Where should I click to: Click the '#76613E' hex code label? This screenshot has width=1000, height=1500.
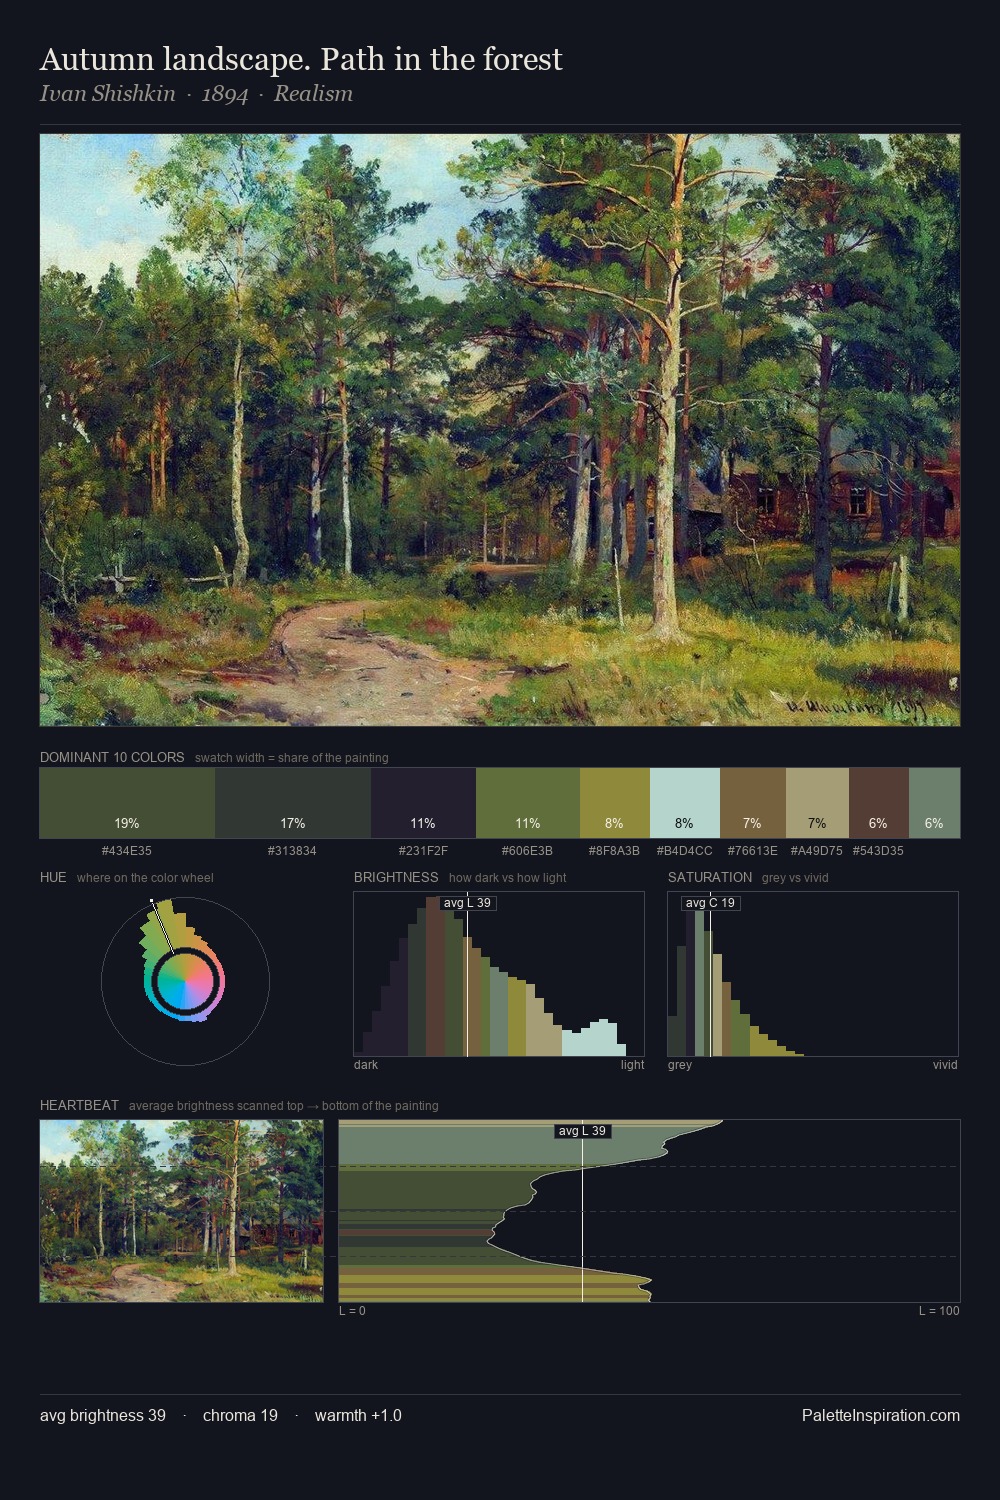pyautogui.click(x=752, y=851)
